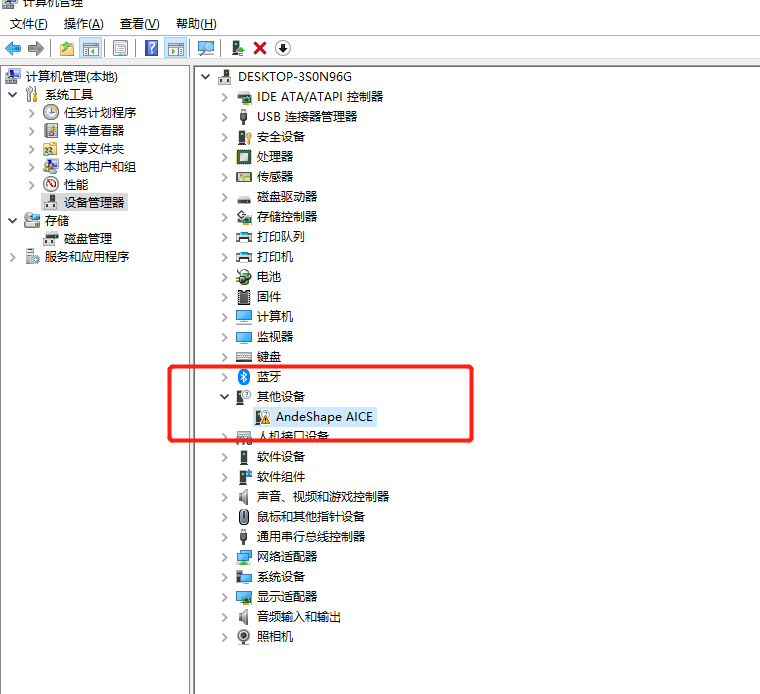
Task: Click the Forward arrow toolbar icon
Action: (36, 48)
